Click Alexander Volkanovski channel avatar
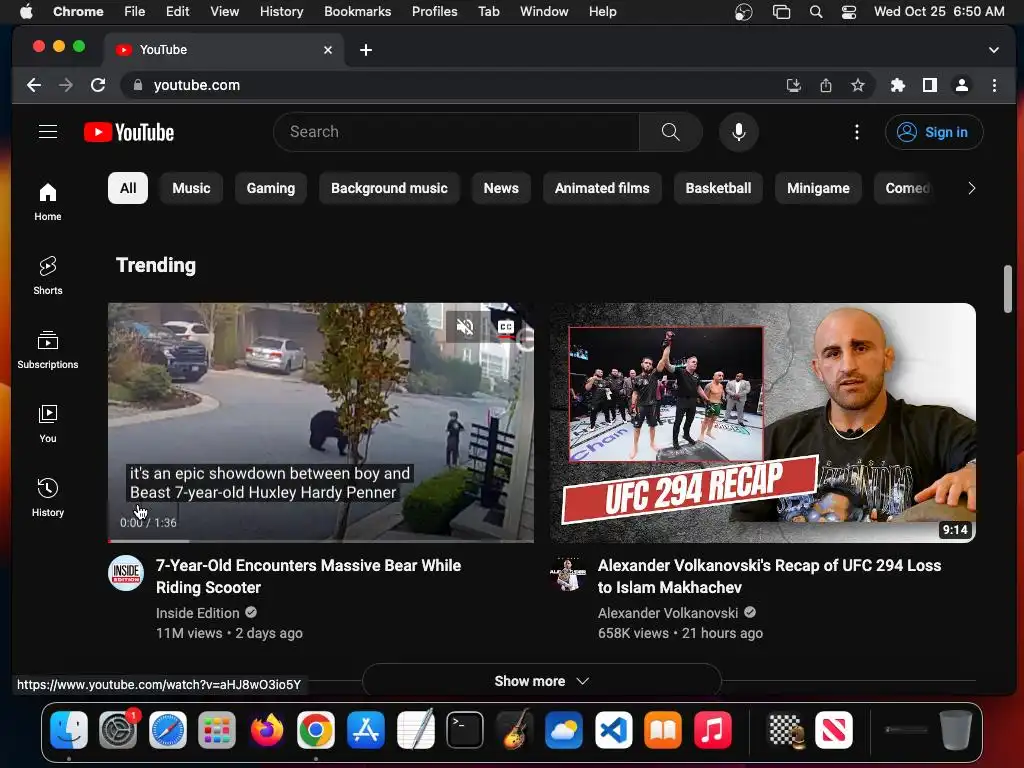Image resolution: width=1024 pixels, height=768 pixels. [568, 573]
